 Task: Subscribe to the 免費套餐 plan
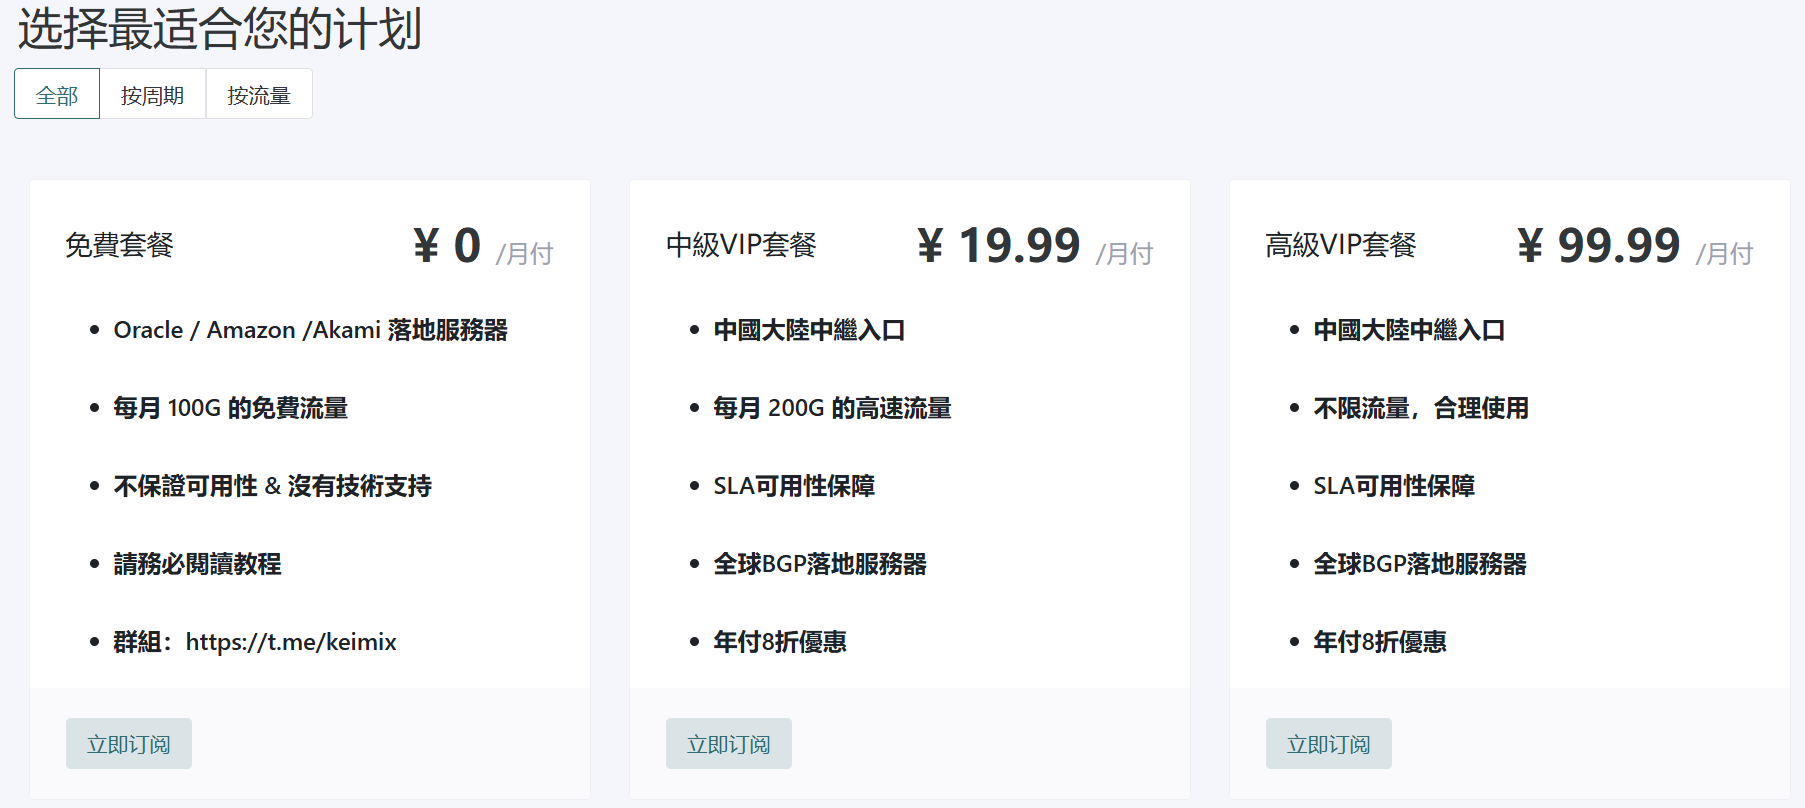pyautogui.click(x=129, y=743)
